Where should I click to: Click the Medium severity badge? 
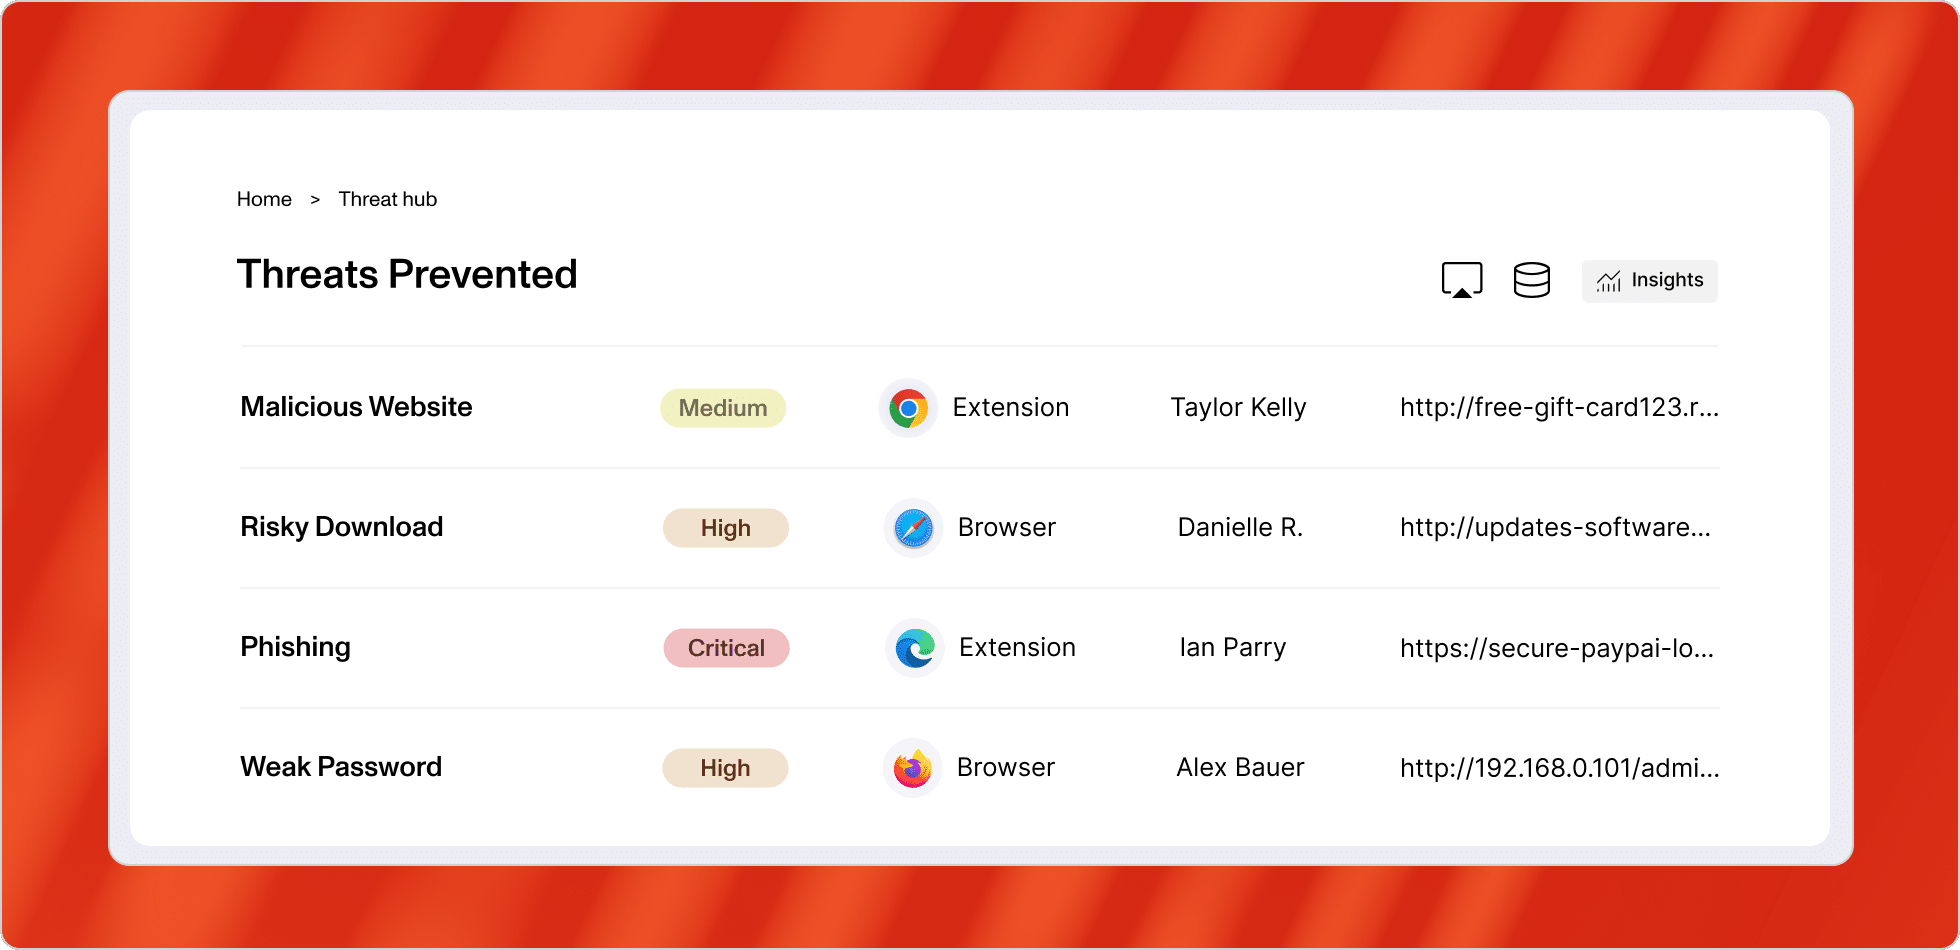723,408
